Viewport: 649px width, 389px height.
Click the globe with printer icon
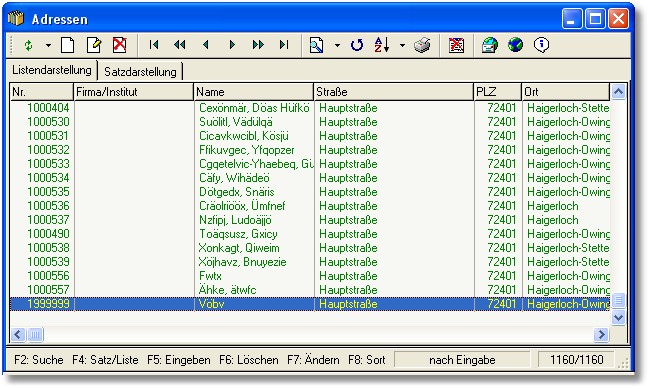(490, 45)
